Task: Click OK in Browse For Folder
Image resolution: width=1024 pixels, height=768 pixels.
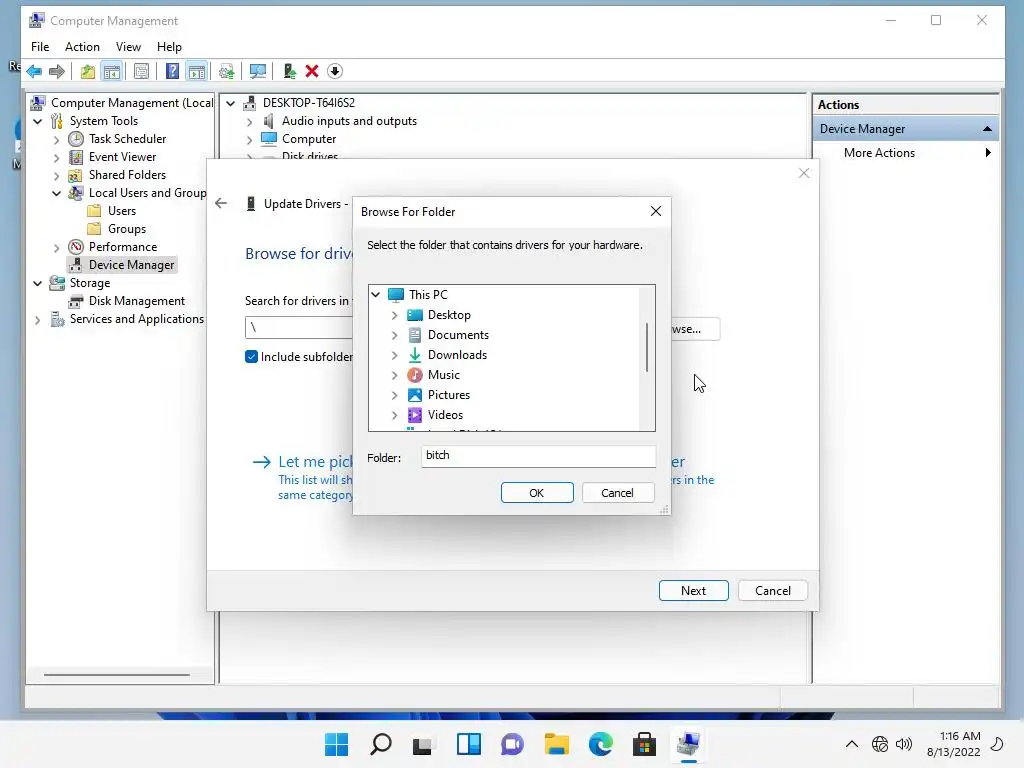Action: pyautogui.click(x=537, y=493)
